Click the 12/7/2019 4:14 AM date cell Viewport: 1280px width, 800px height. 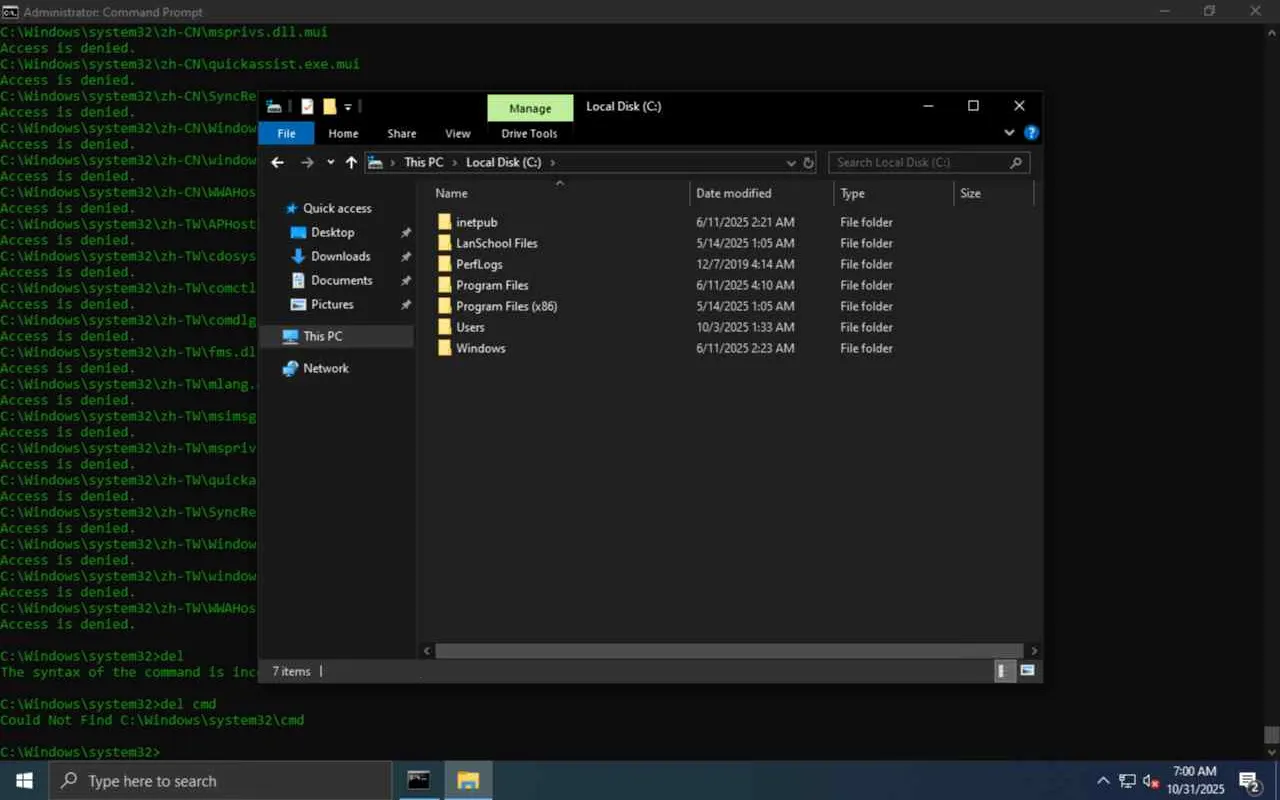pyautogui.click(x=745, y=264)
